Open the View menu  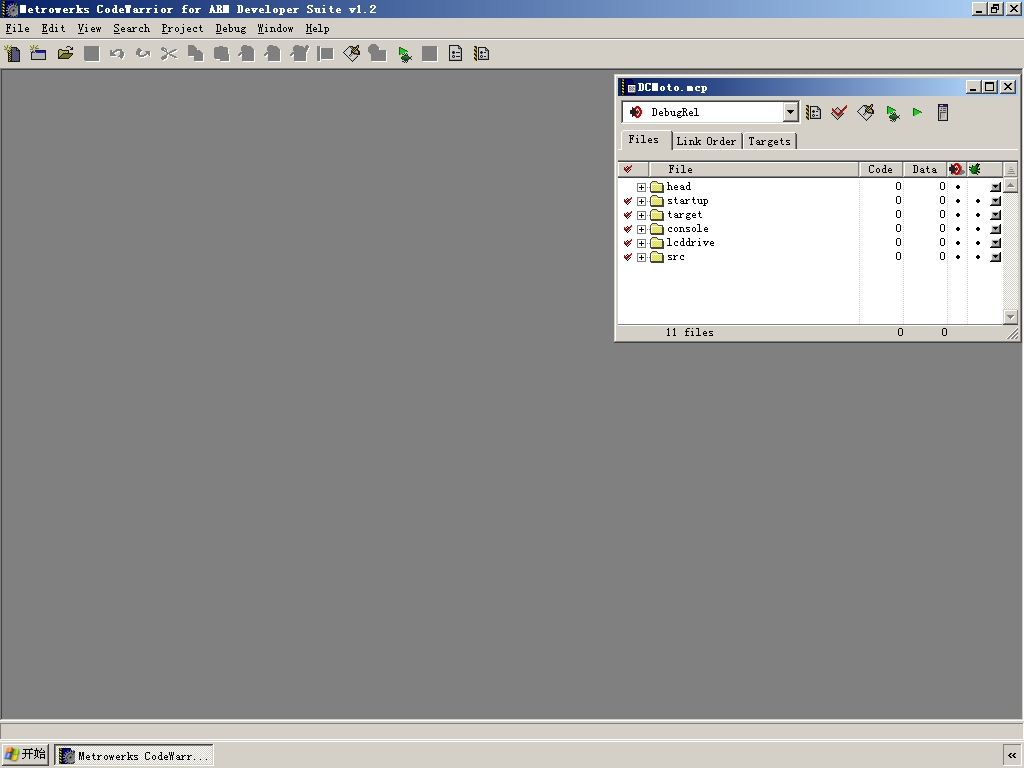click(89, 29)
